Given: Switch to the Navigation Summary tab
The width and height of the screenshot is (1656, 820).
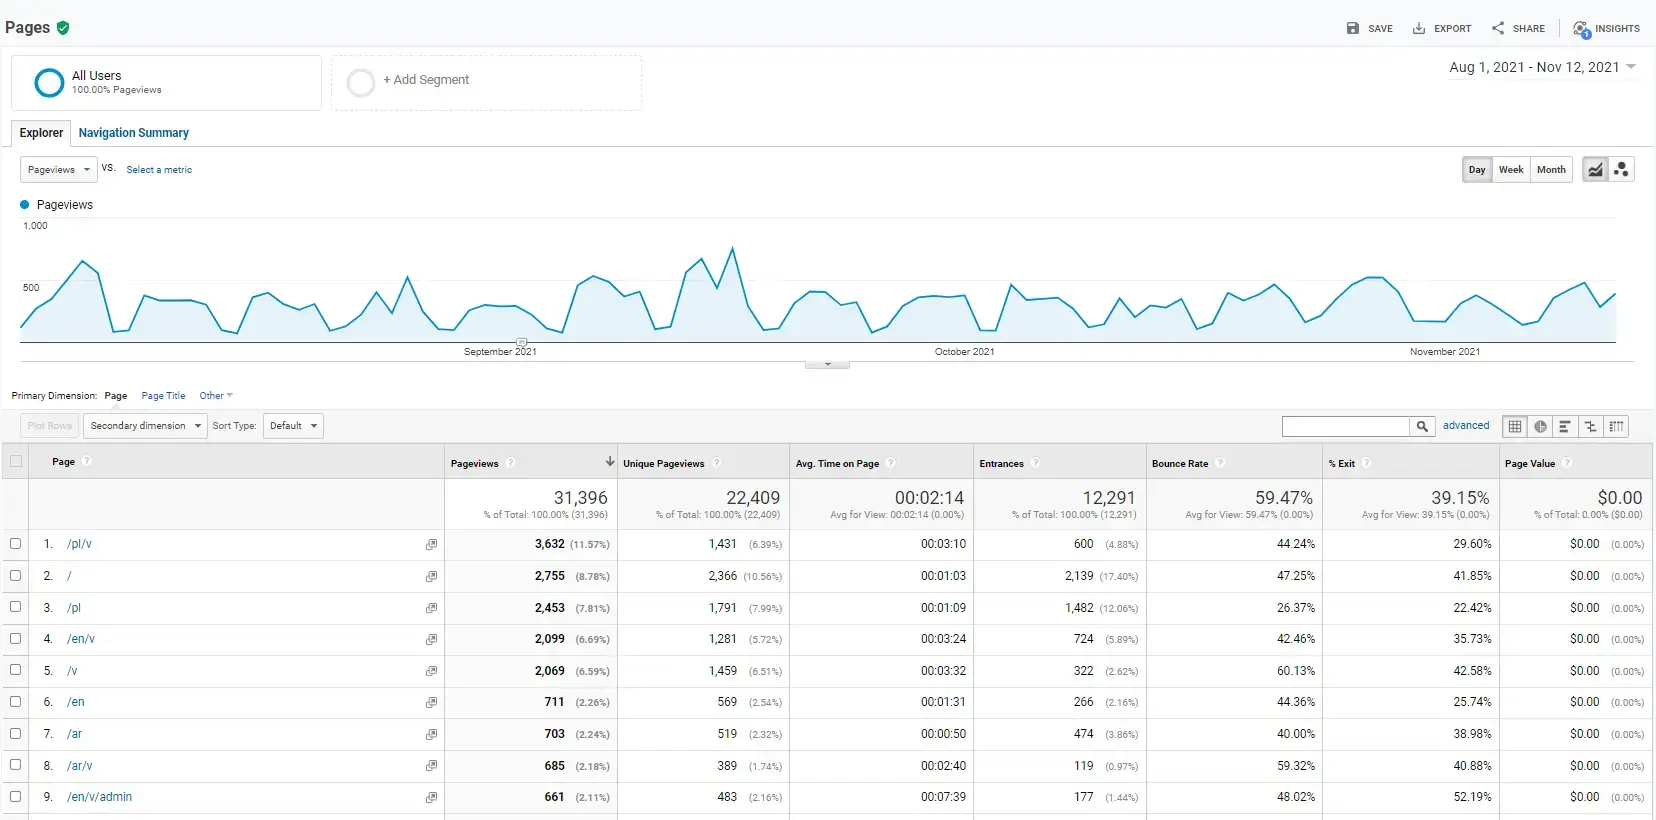Looking at the screenshot, I should 133,133.
